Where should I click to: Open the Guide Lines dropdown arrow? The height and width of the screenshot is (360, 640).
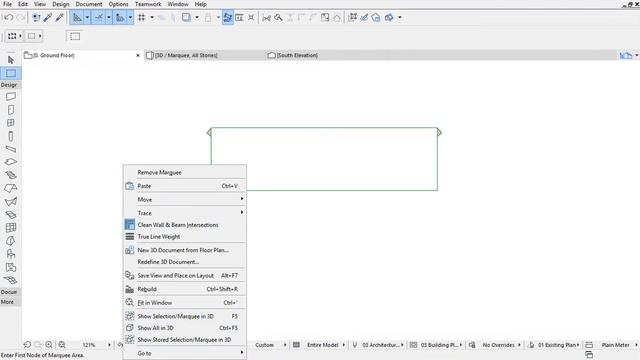point(87,18)
